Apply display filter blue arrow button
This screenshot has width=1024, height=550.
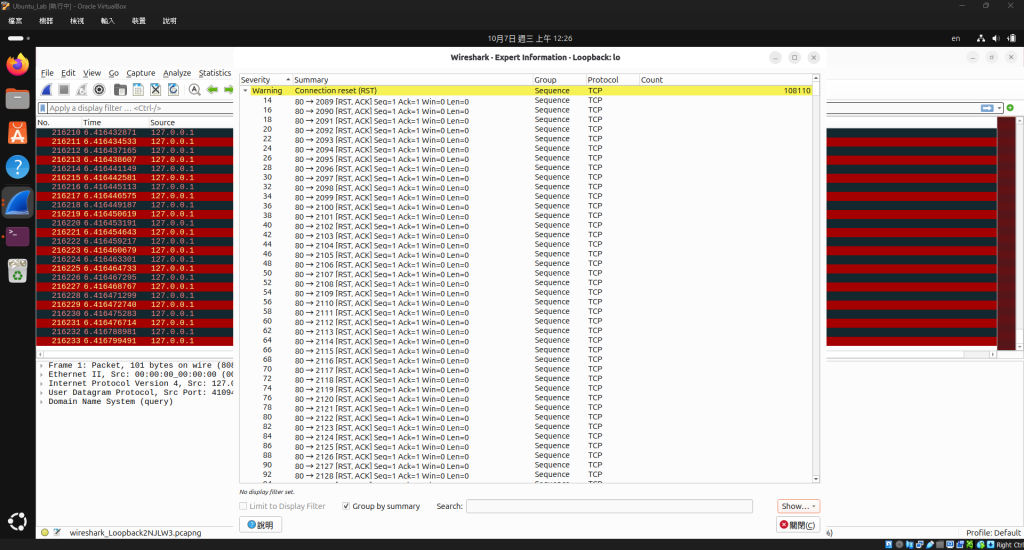coord(987,108)
